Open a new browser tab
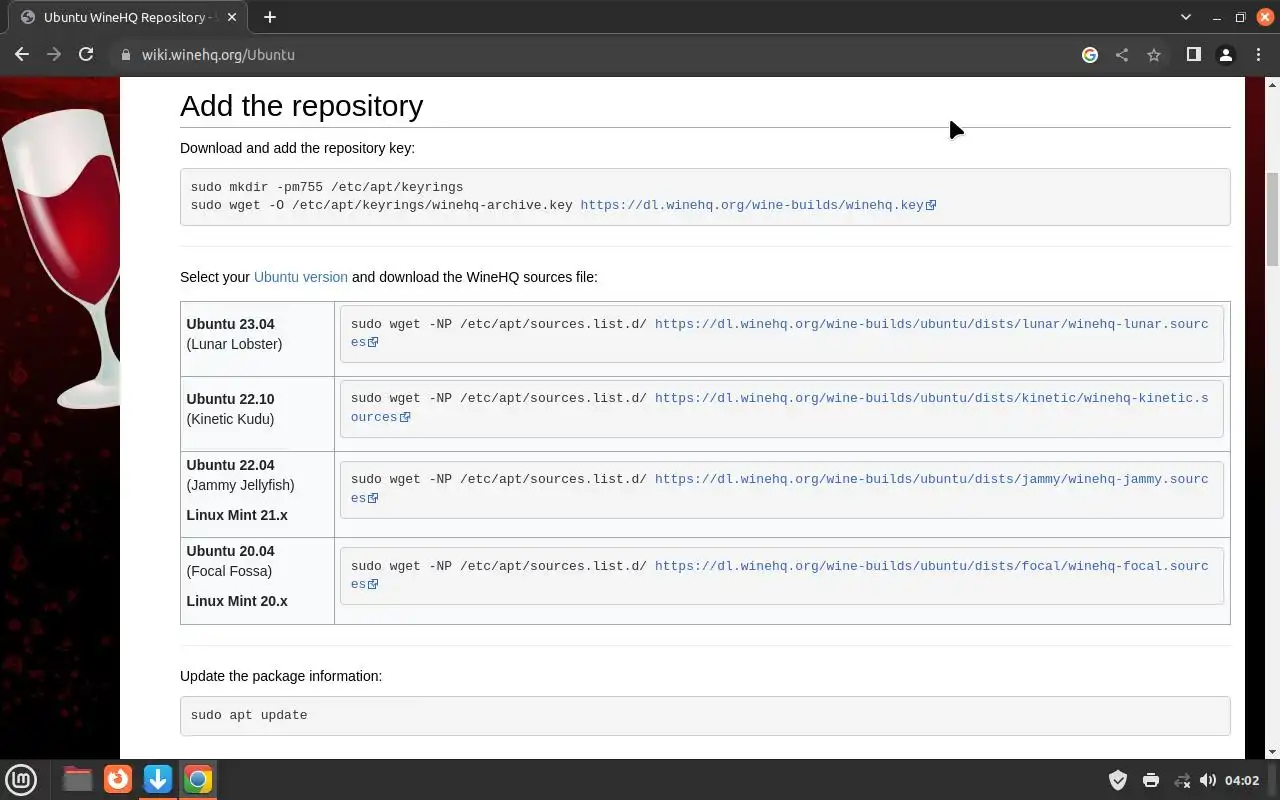1280x800 pixels. coord(270,17)
